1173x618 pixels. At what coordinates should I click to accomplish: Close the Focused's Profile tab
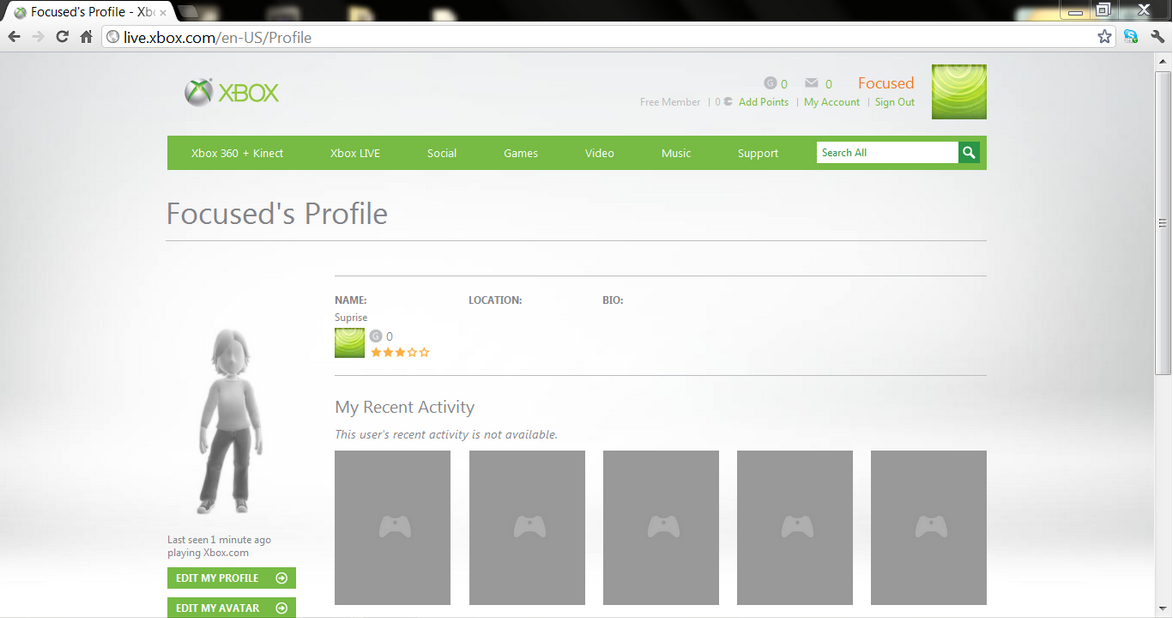pos(162,13)
